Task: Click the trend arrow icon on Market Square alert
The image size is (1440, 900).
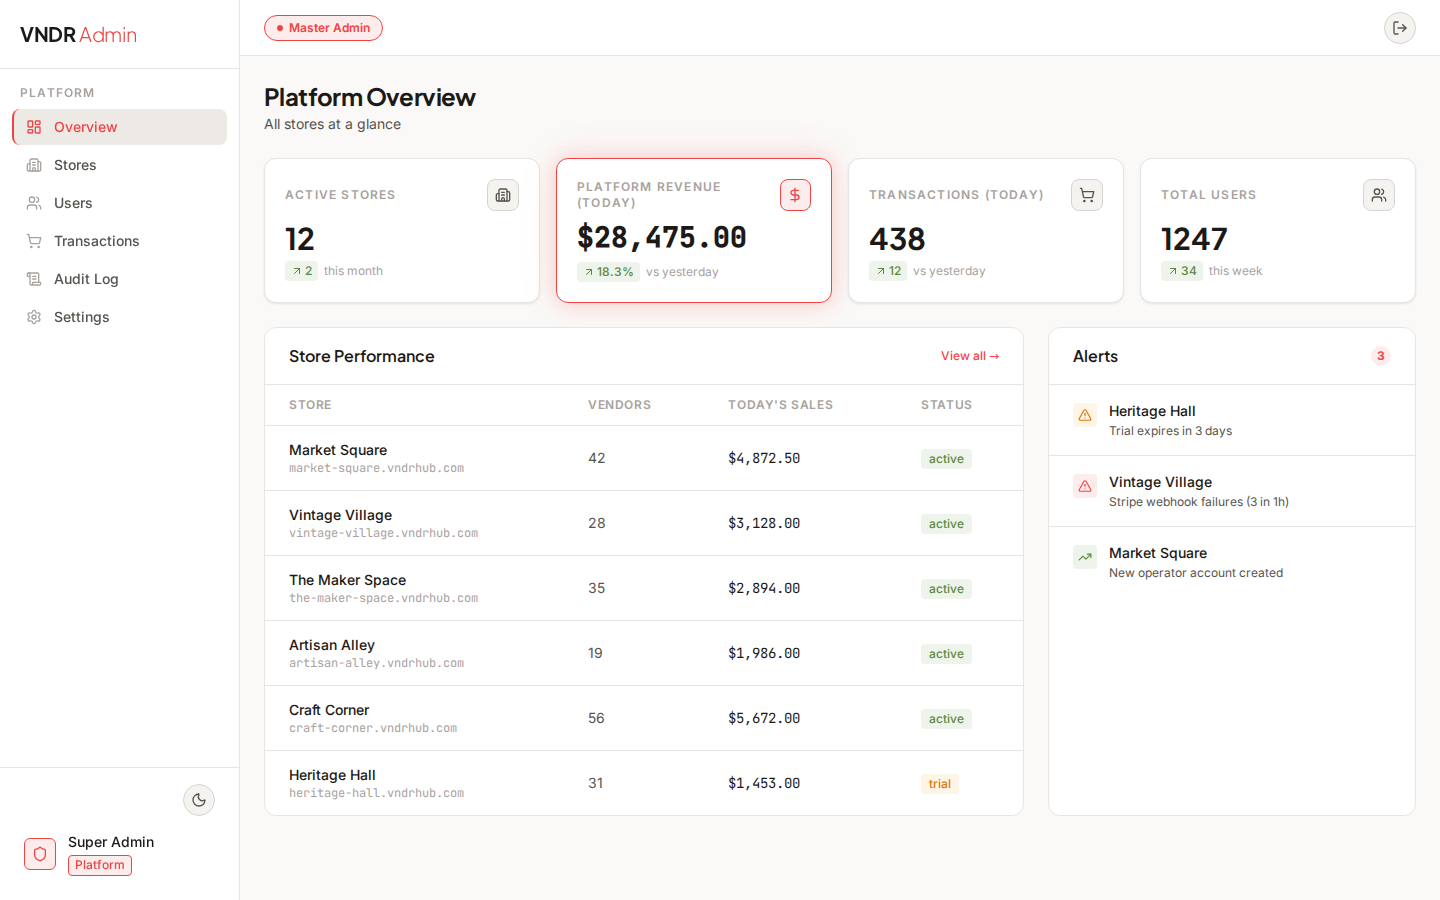Action: click(1085, 557)
